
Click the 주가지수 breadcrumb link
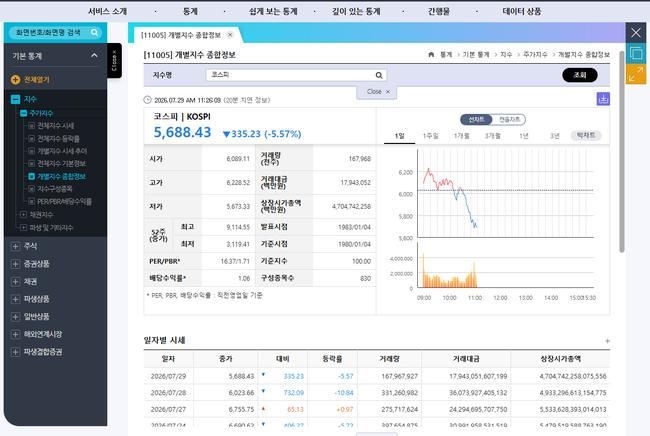point(535,54)
